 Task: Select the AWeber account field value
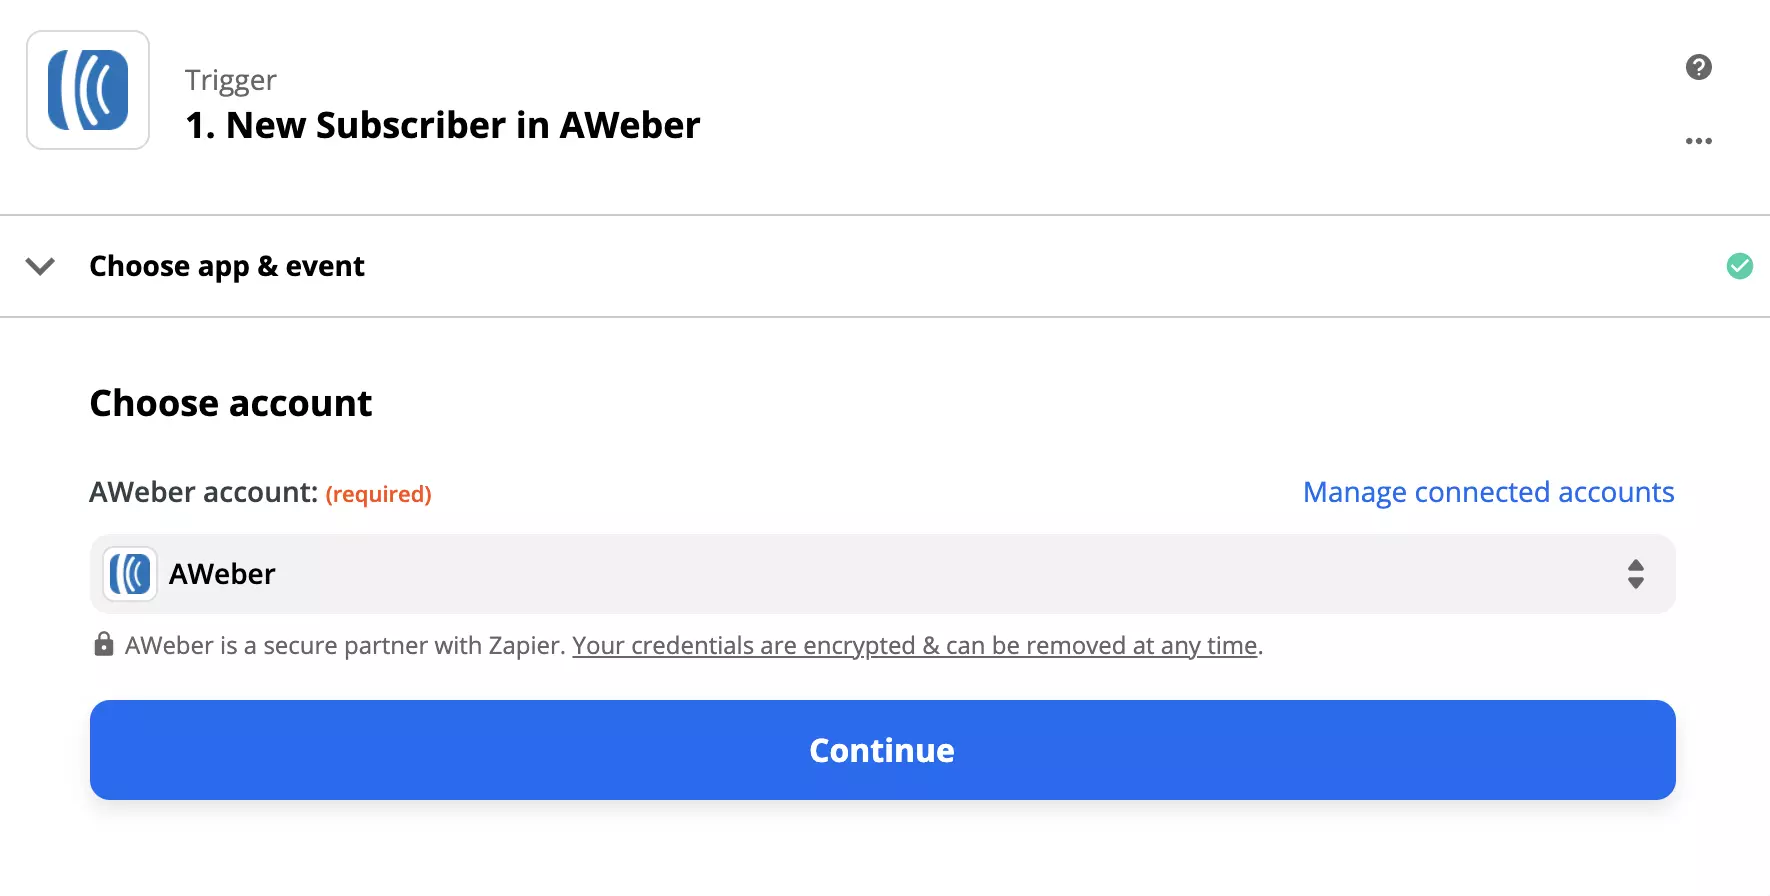tap(222, 574)
